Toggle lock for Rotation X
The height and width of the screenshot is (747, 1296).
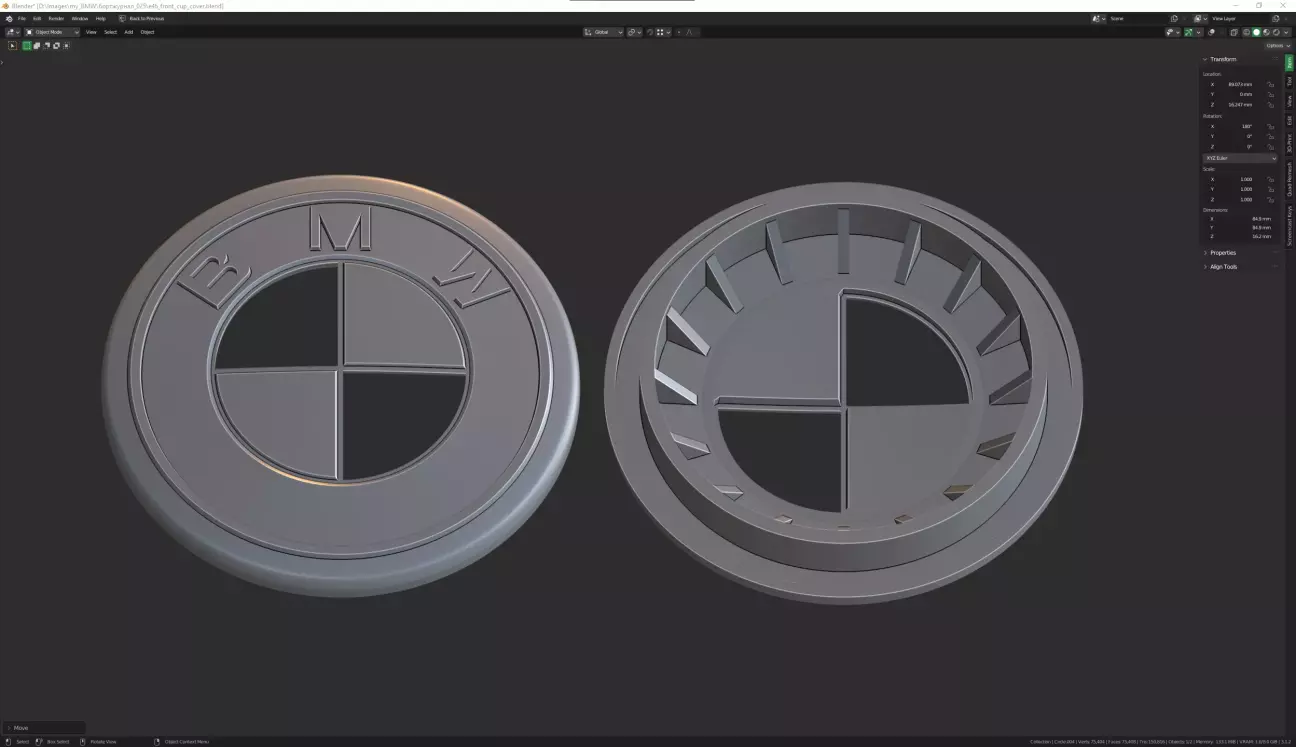(1271, 127)
